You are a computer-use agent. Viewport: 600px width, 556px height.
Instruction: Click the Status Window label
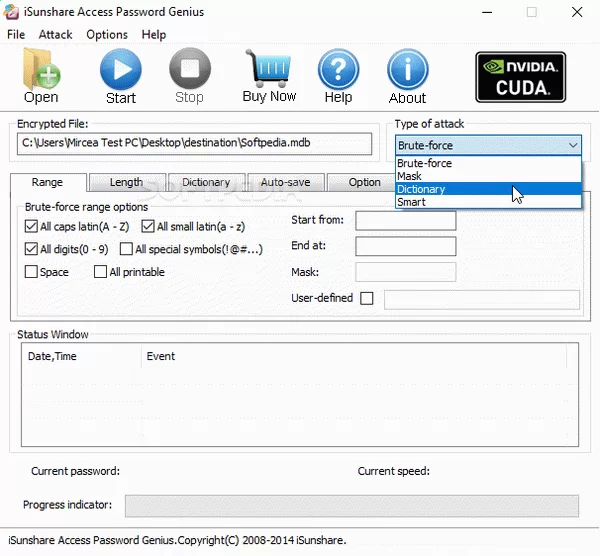[53, 334]
